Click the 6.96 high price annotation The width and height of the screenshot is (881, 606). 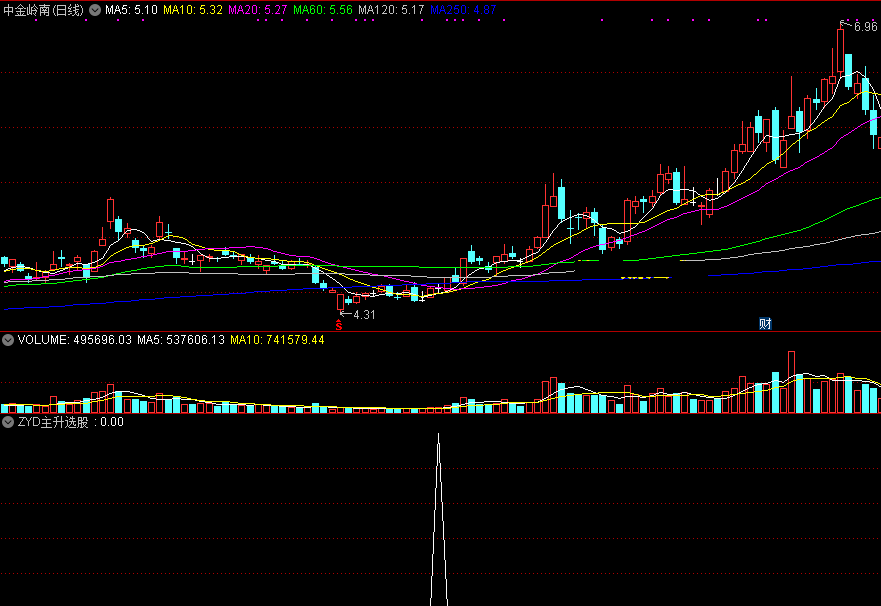[x=865, y=26]
